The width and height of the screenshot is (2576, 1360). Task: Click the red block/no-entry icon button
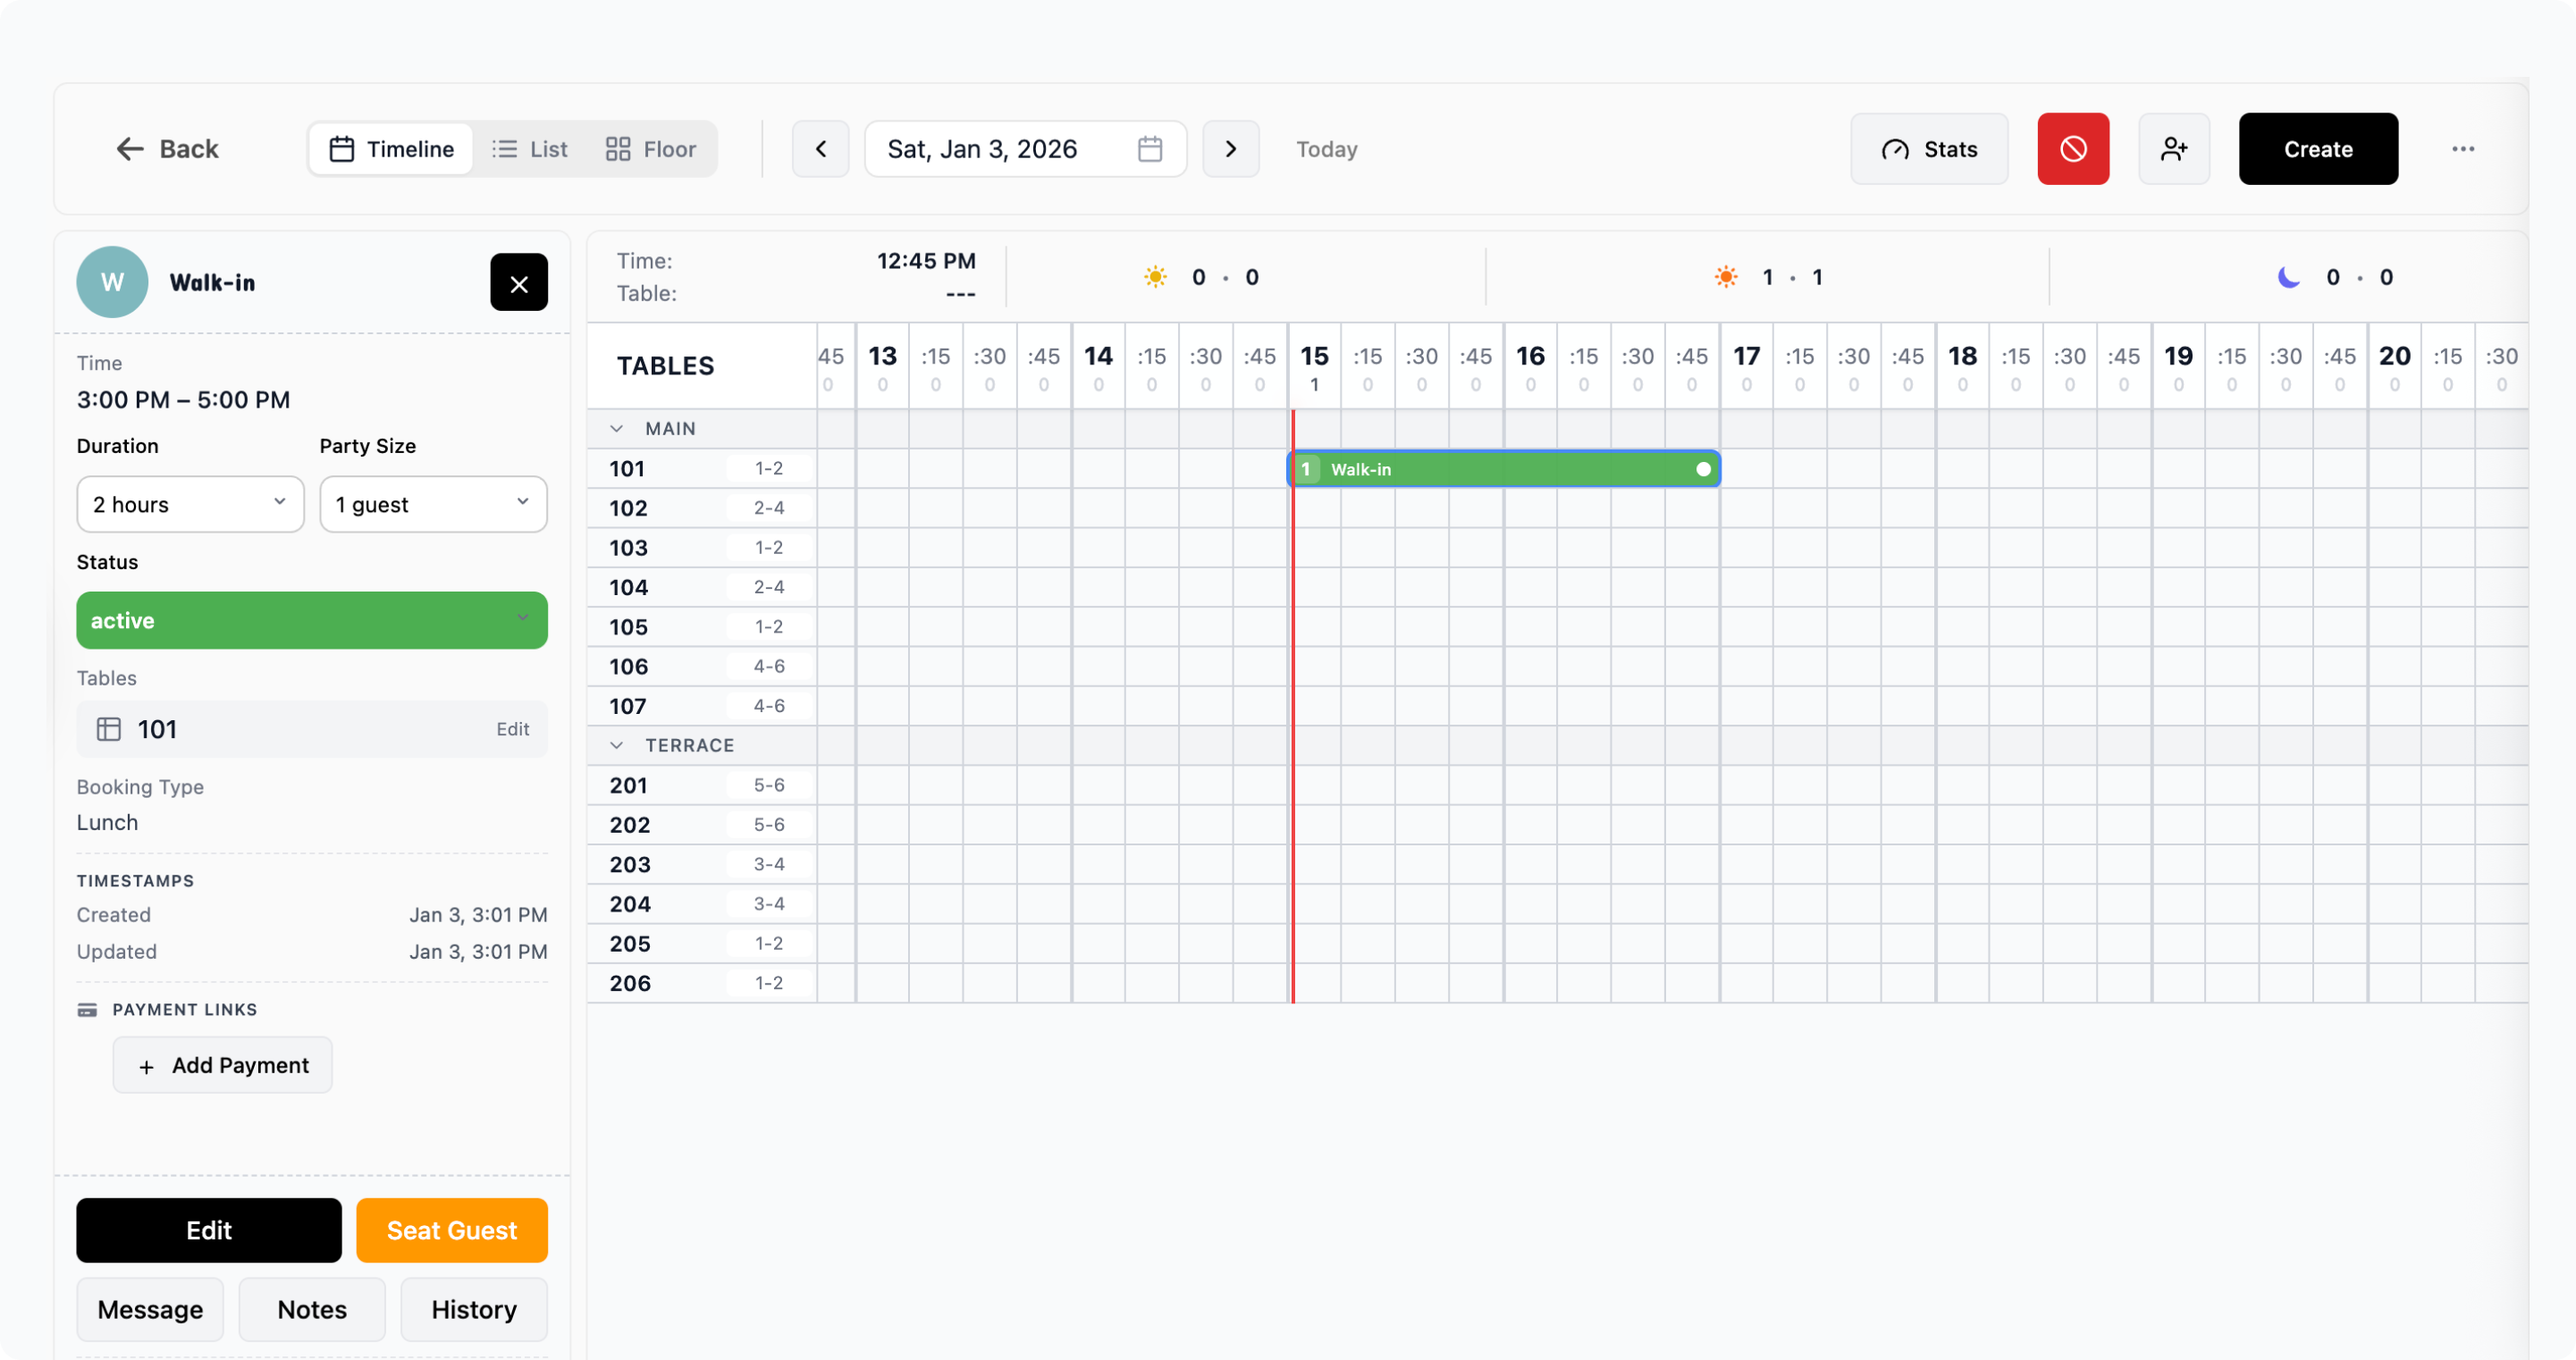2073,149
